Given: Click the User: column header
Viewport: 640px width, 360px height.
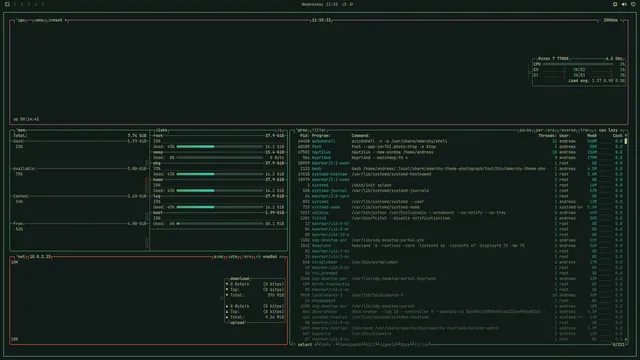Looking at the screenshot, I should (x=564, y=136).
